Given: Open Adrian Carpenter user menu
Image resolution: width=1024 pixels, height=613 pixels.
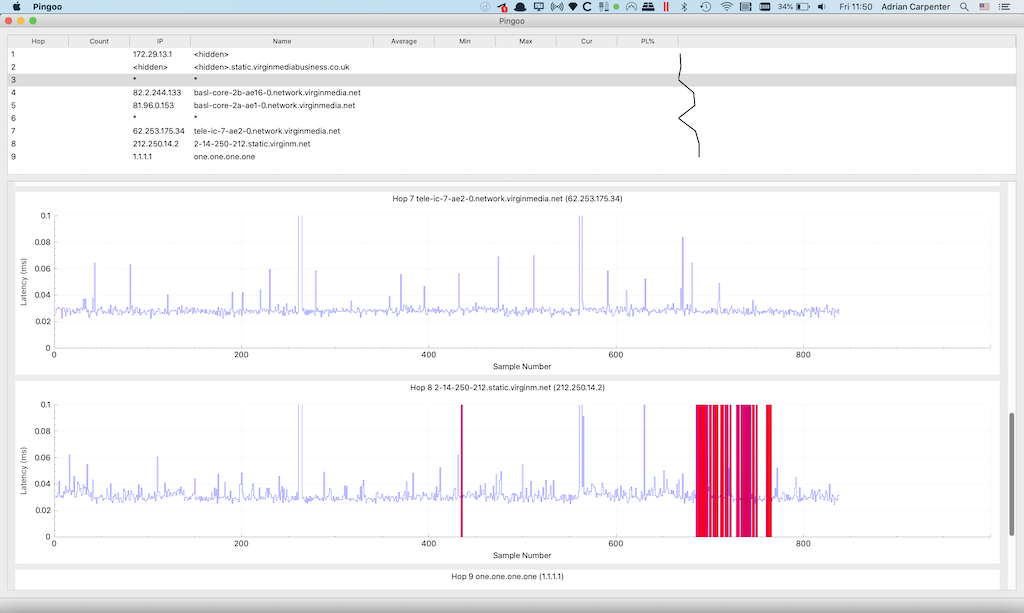Looking at the screenshot, I should point(916,7).
